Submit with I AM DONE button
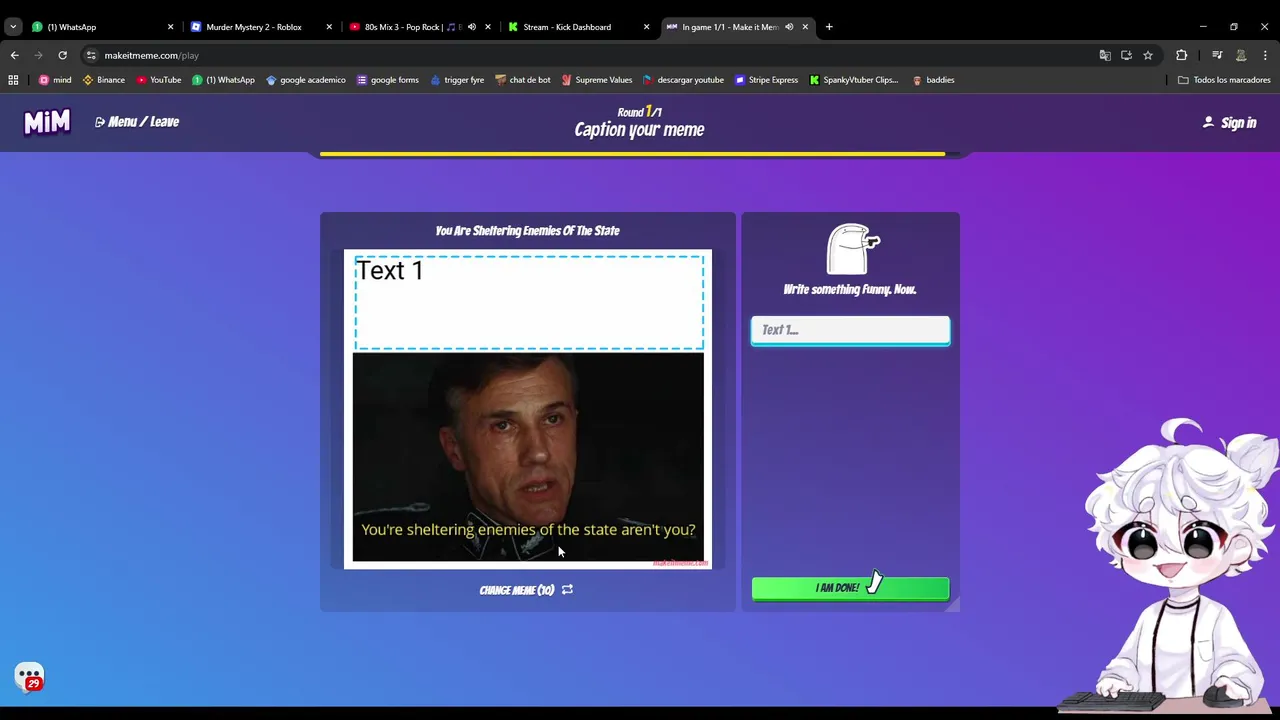Screen dimensions: 1280x720 850,588
